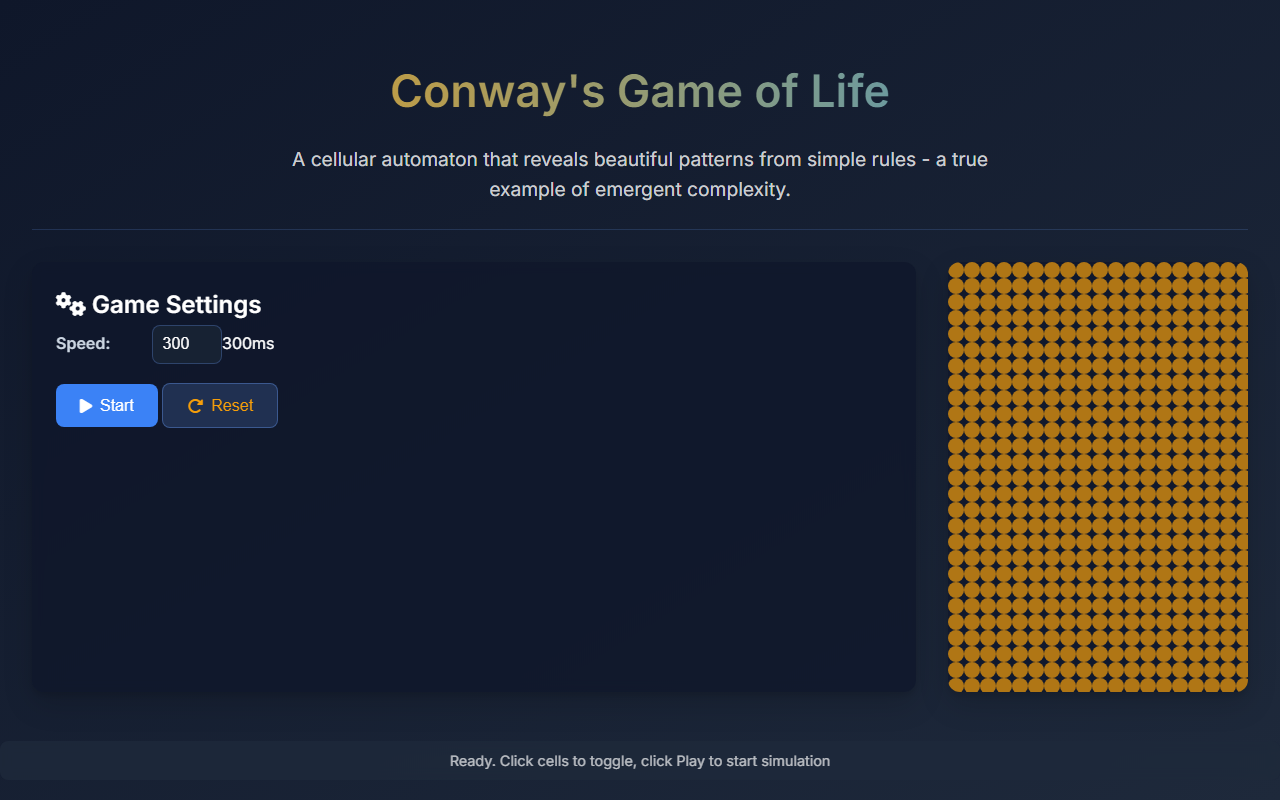Screen dimensions: 1280x800
Task: Click the Speed label text
Action: pos(83,344)
